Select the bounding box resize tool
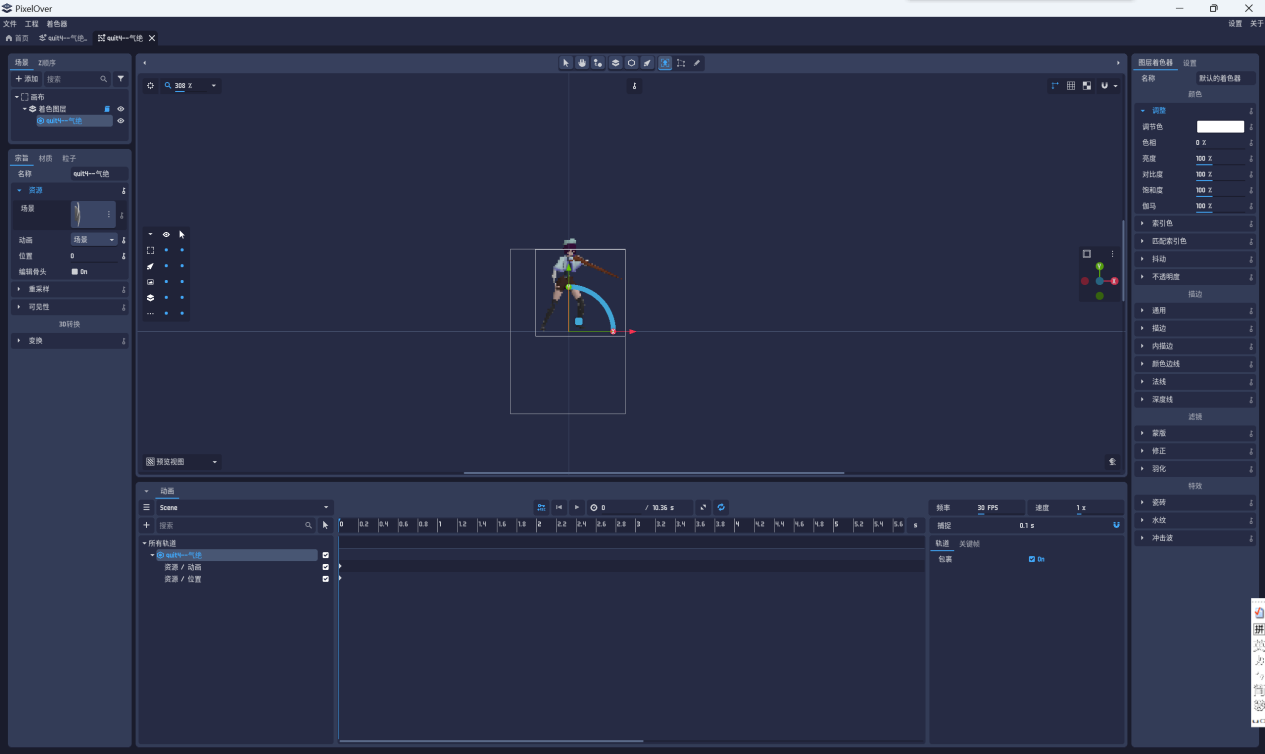 681,62
